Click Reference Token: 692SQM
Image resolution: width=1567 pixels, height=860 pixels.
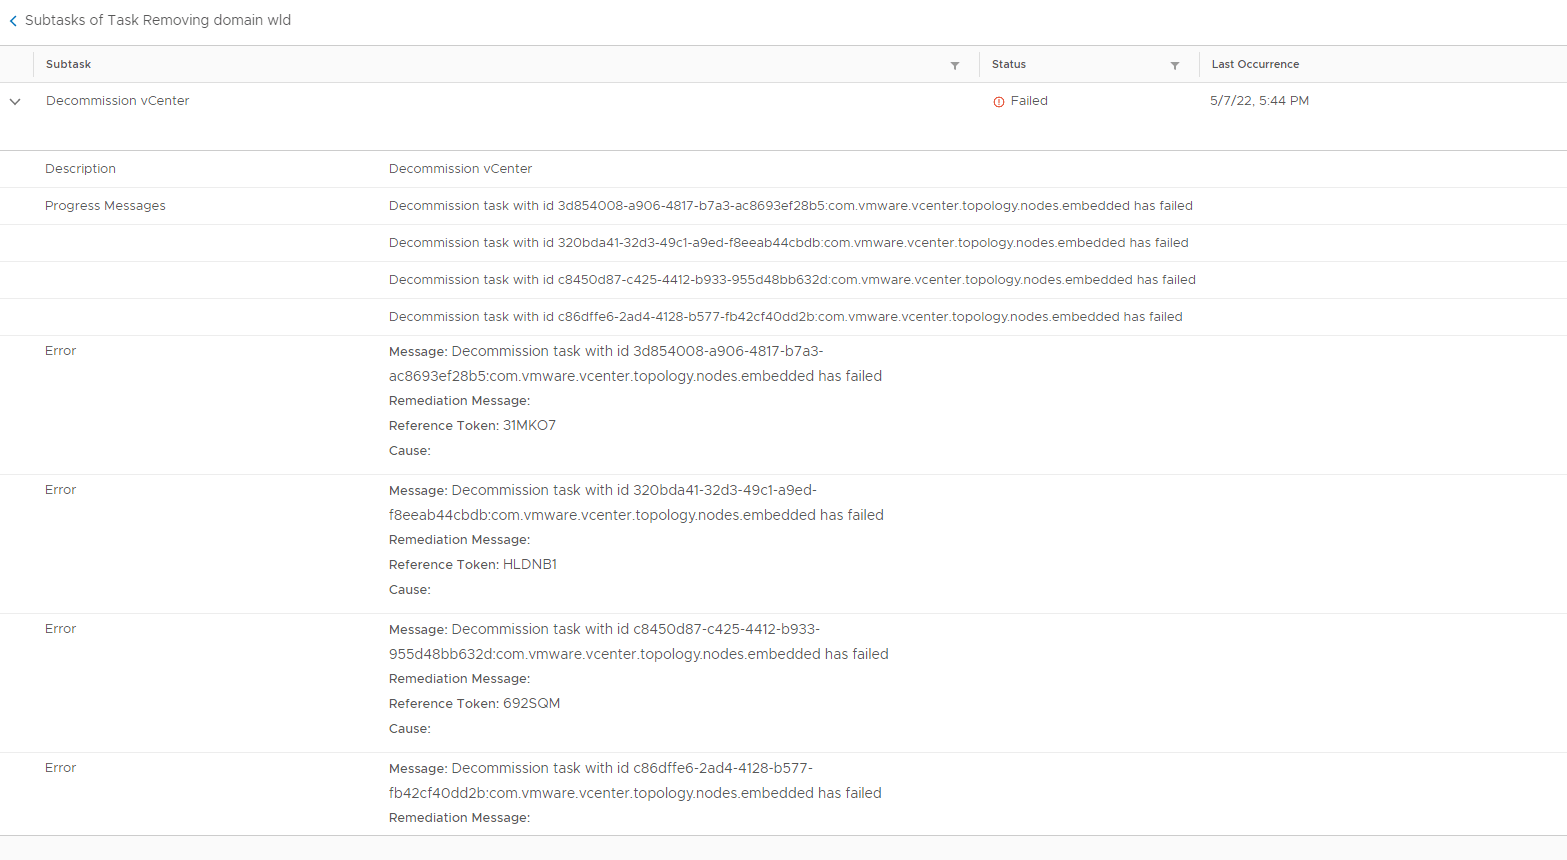click(x=475, y=704)
